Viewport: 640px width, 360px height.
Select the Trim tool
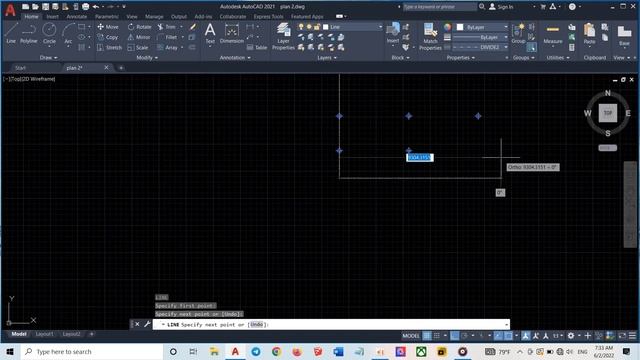167,27
